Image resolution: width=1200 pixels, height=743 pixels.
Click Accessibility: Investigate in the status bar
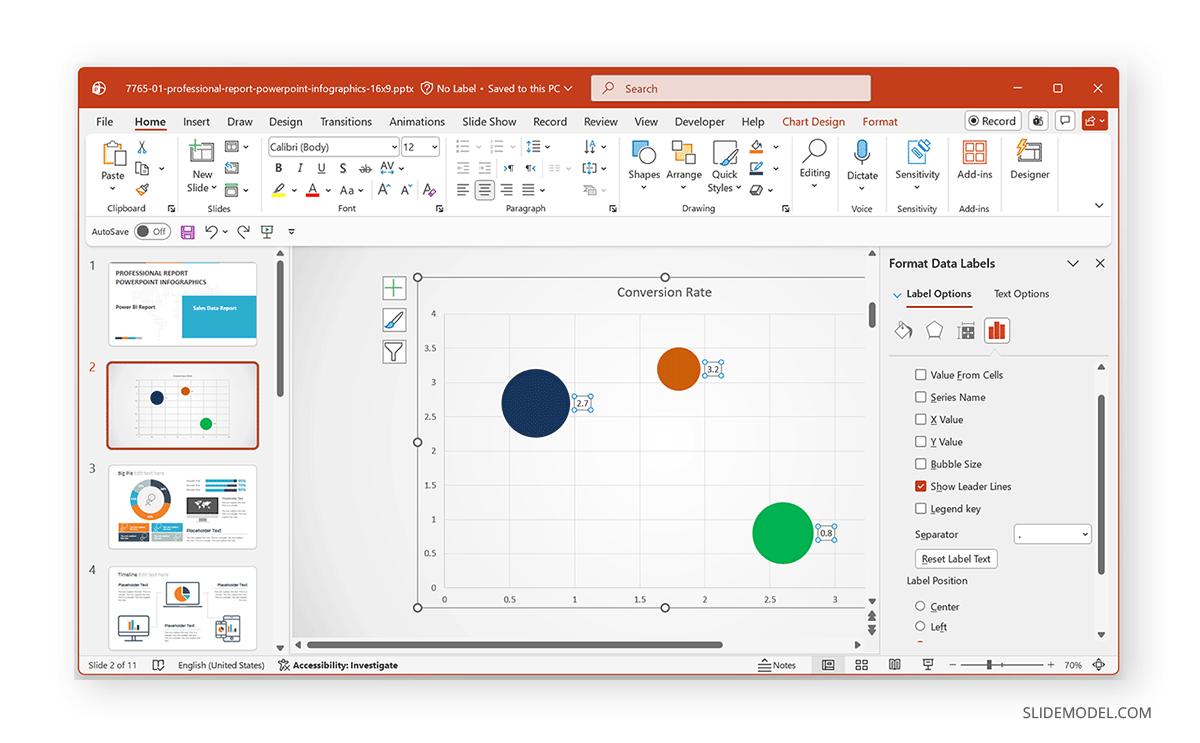coord(338,665)
